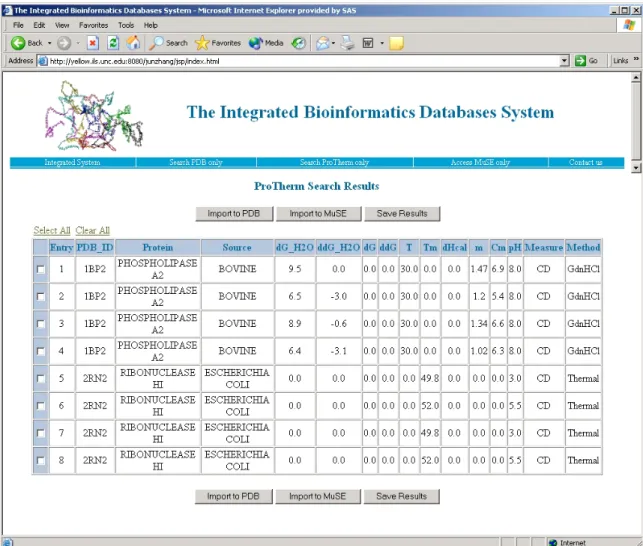643x546 pixels.
Task: Open the View menu
Action: [x=62, y=25]
